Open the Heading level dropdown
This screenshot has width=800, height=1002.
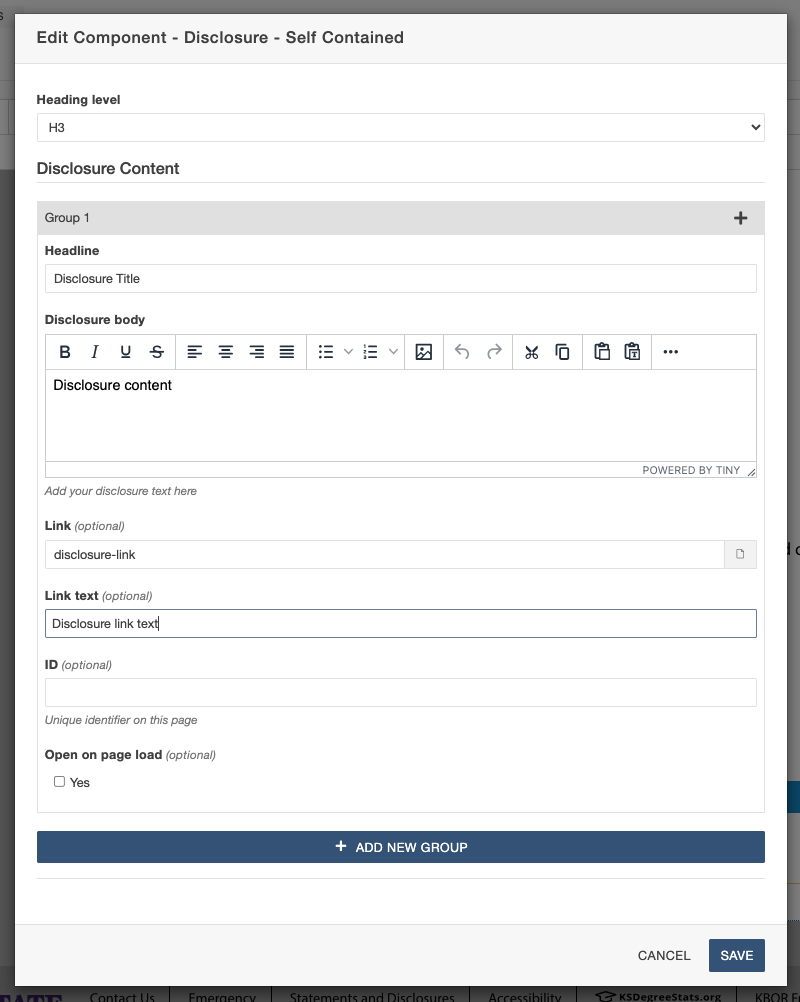pos(400,127)
